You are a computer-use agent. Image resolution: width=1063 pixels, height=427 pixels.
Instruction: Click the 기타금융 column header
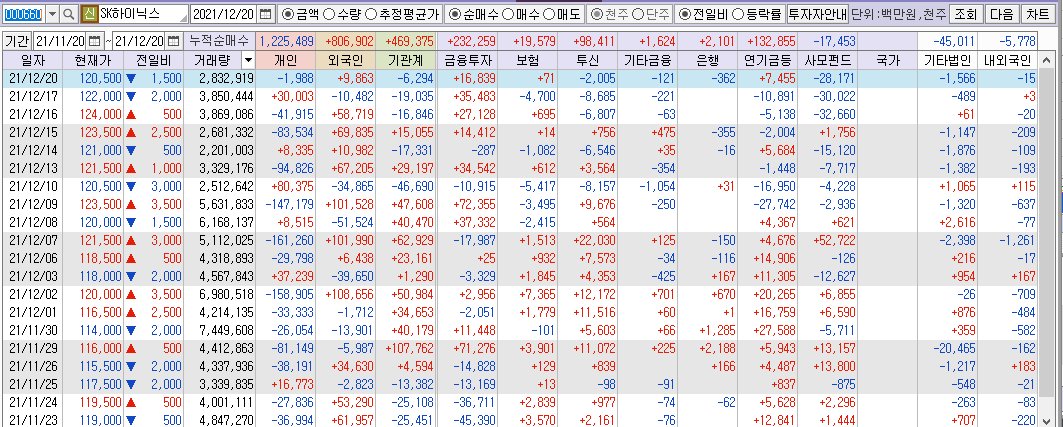(x=647, y=60)
